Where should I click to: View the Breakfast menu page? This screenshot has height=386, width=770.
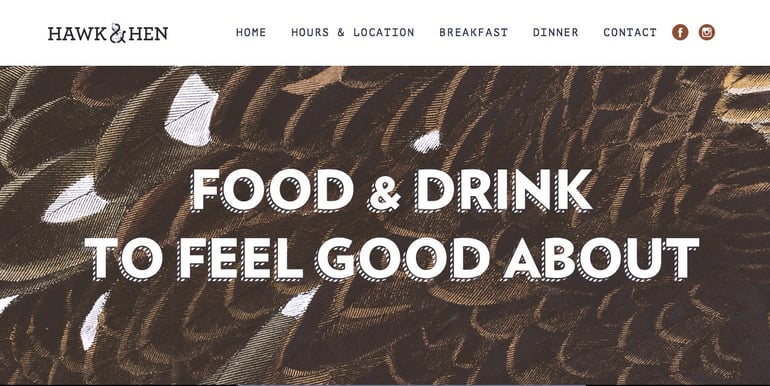pyautogui.click(x=473, y=32)
